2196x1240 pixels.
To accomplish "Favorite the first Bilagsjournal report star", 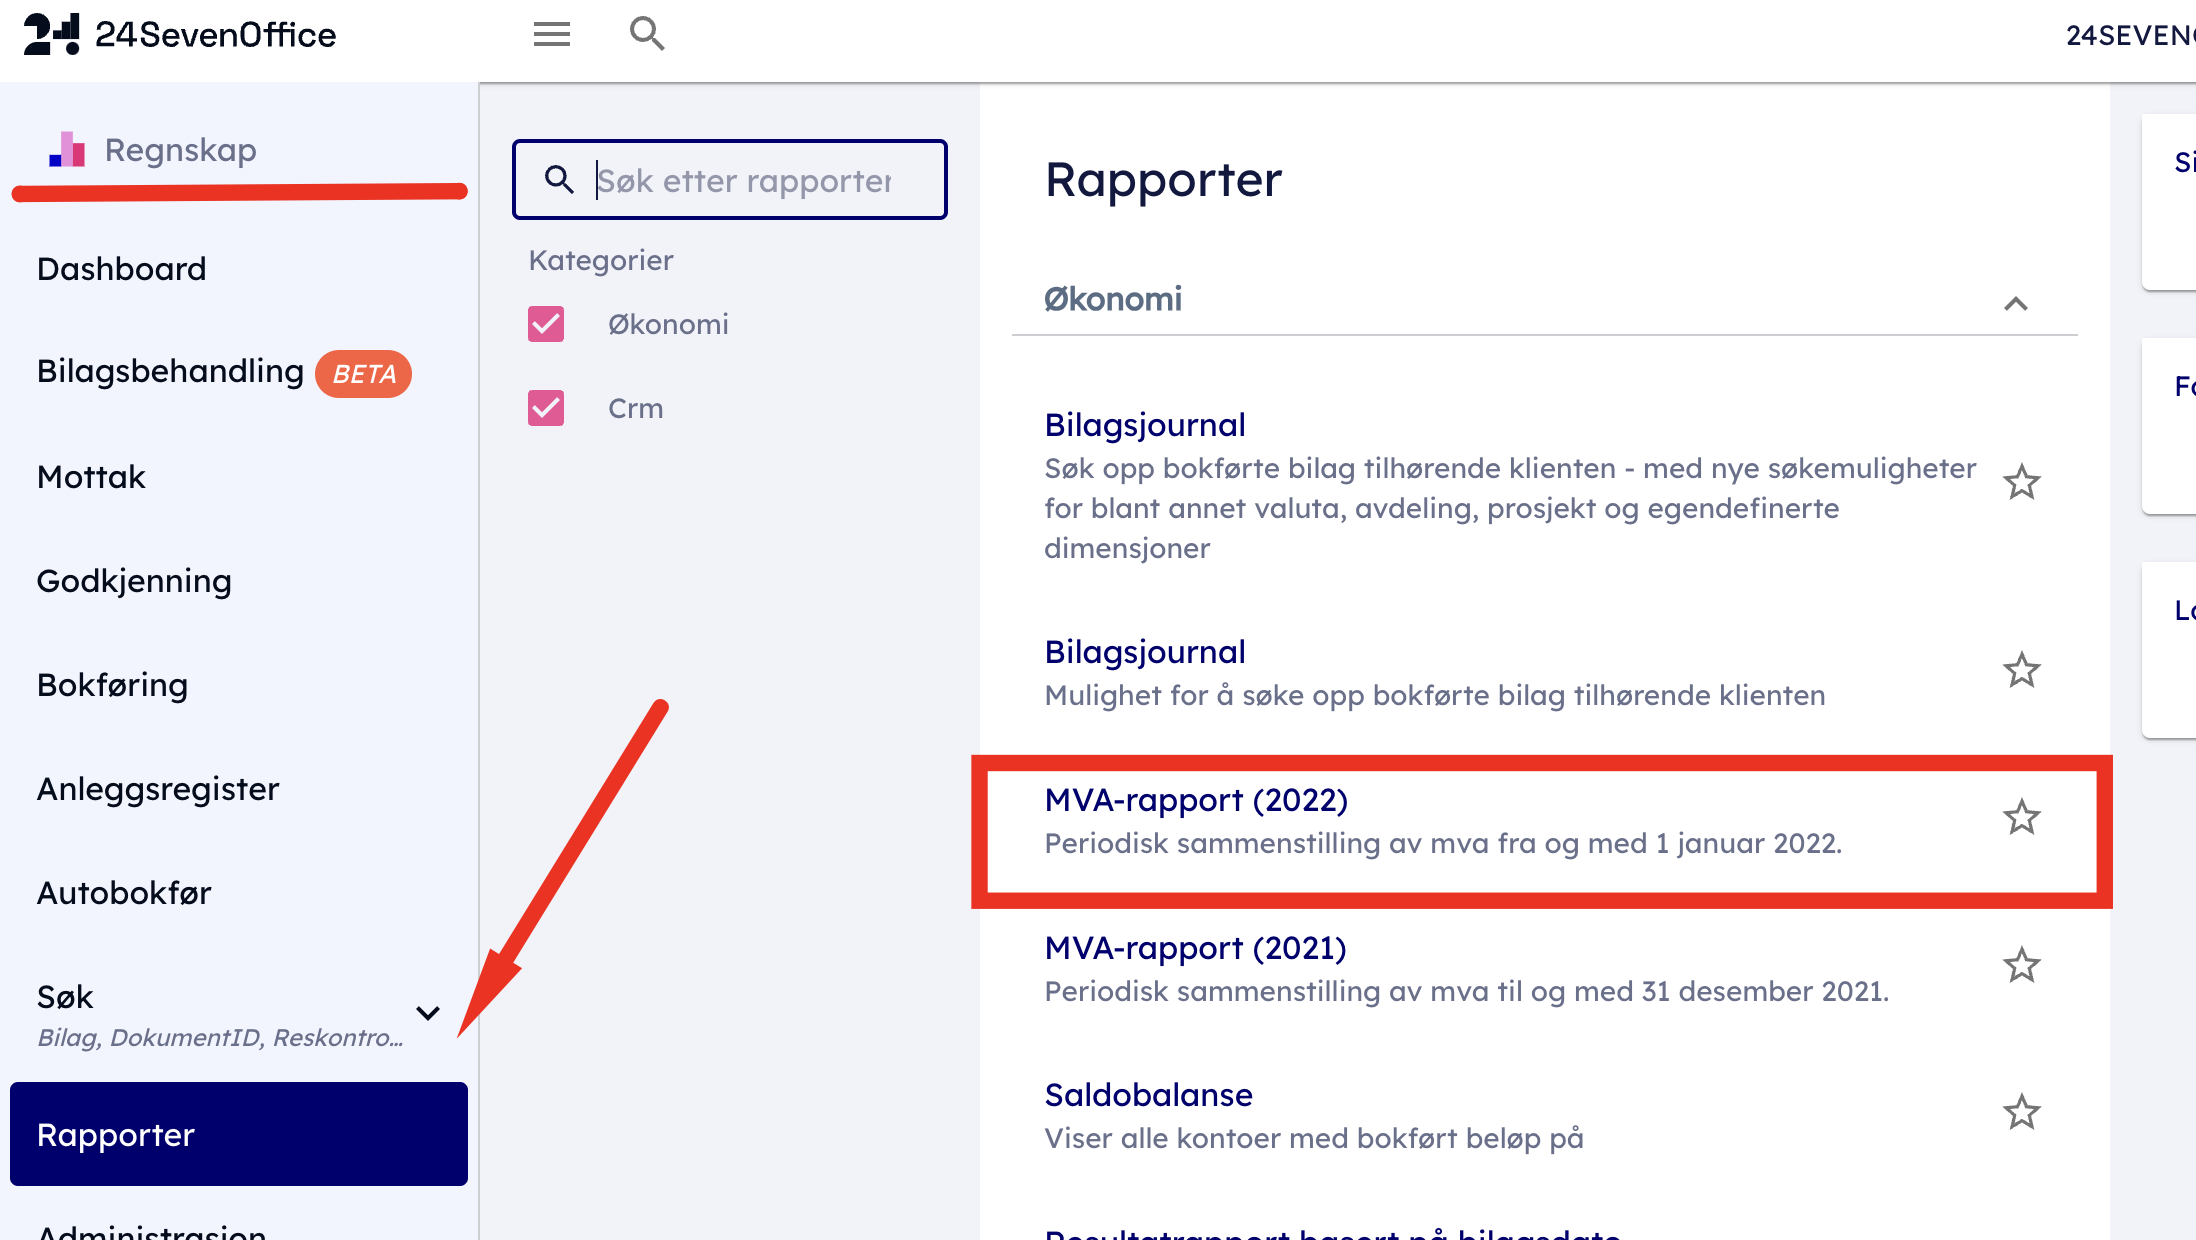I will click(x=2021, y=483).
